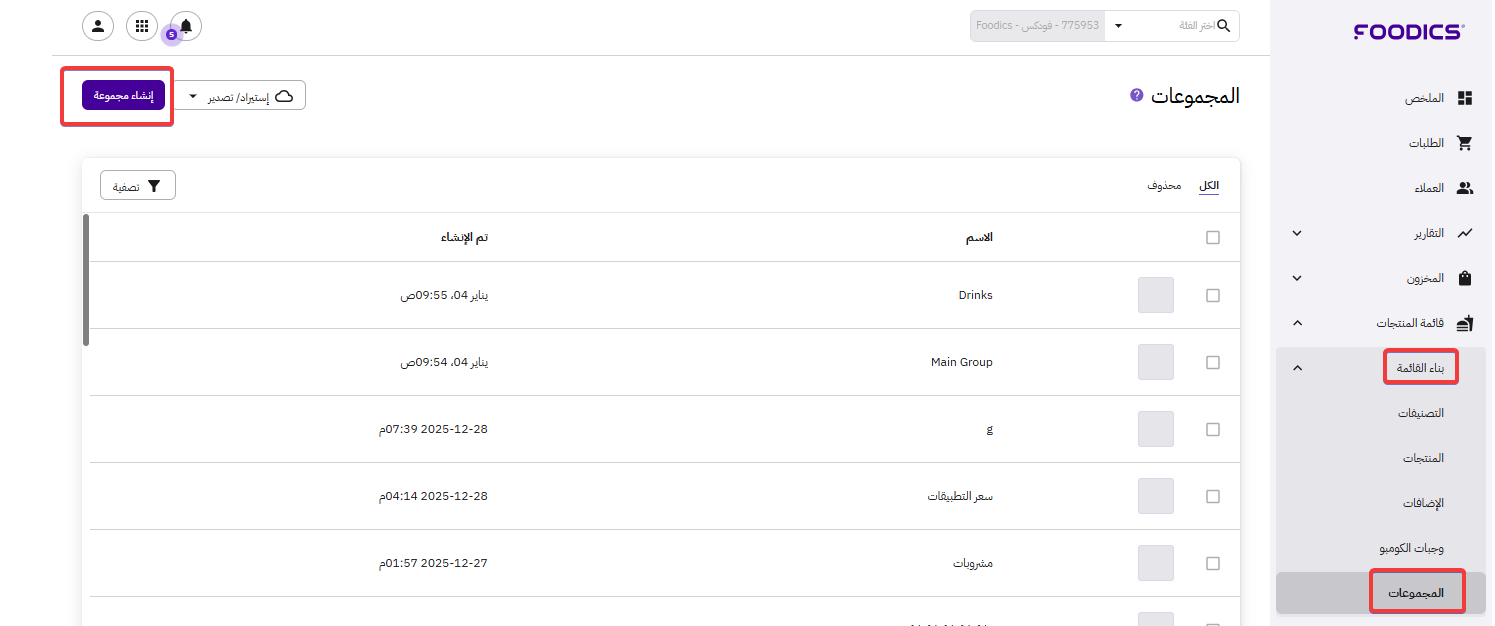
Task: Click the purple help question mark icon
Action: tap(1136, 95)
